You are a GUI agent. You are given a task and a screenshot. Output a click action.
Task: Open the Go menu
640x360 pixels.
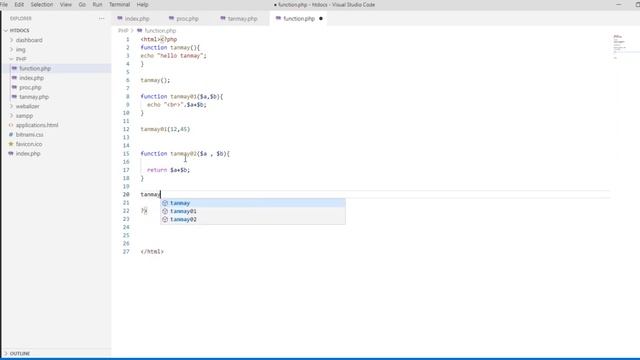pyautogui.click(x=82, y=4)
